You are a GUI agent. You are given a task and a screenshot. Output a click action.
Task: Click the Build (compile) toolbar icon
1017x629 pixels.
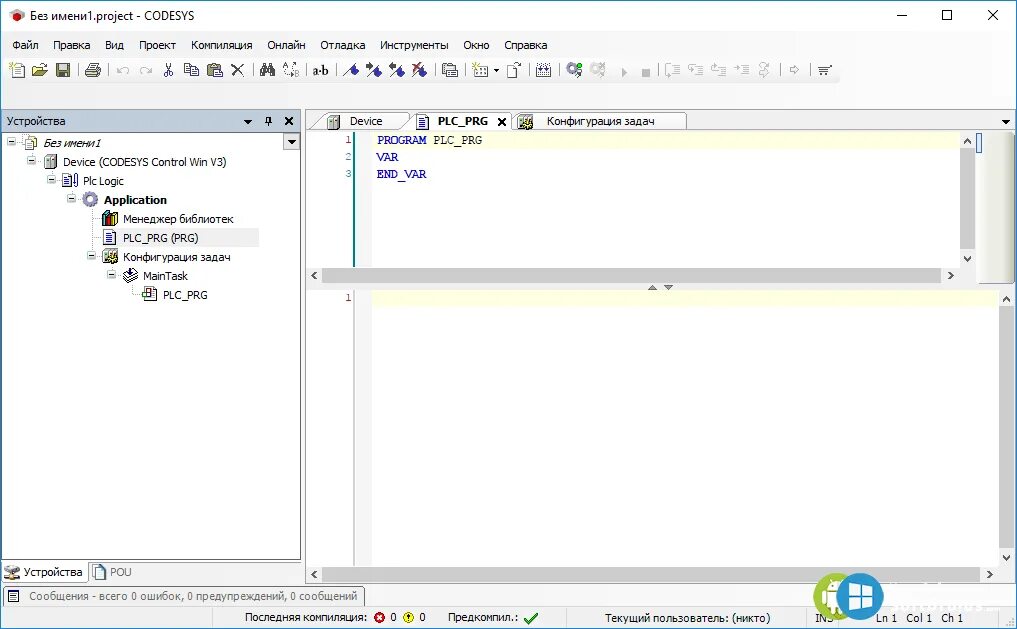[x=544, y=70]
